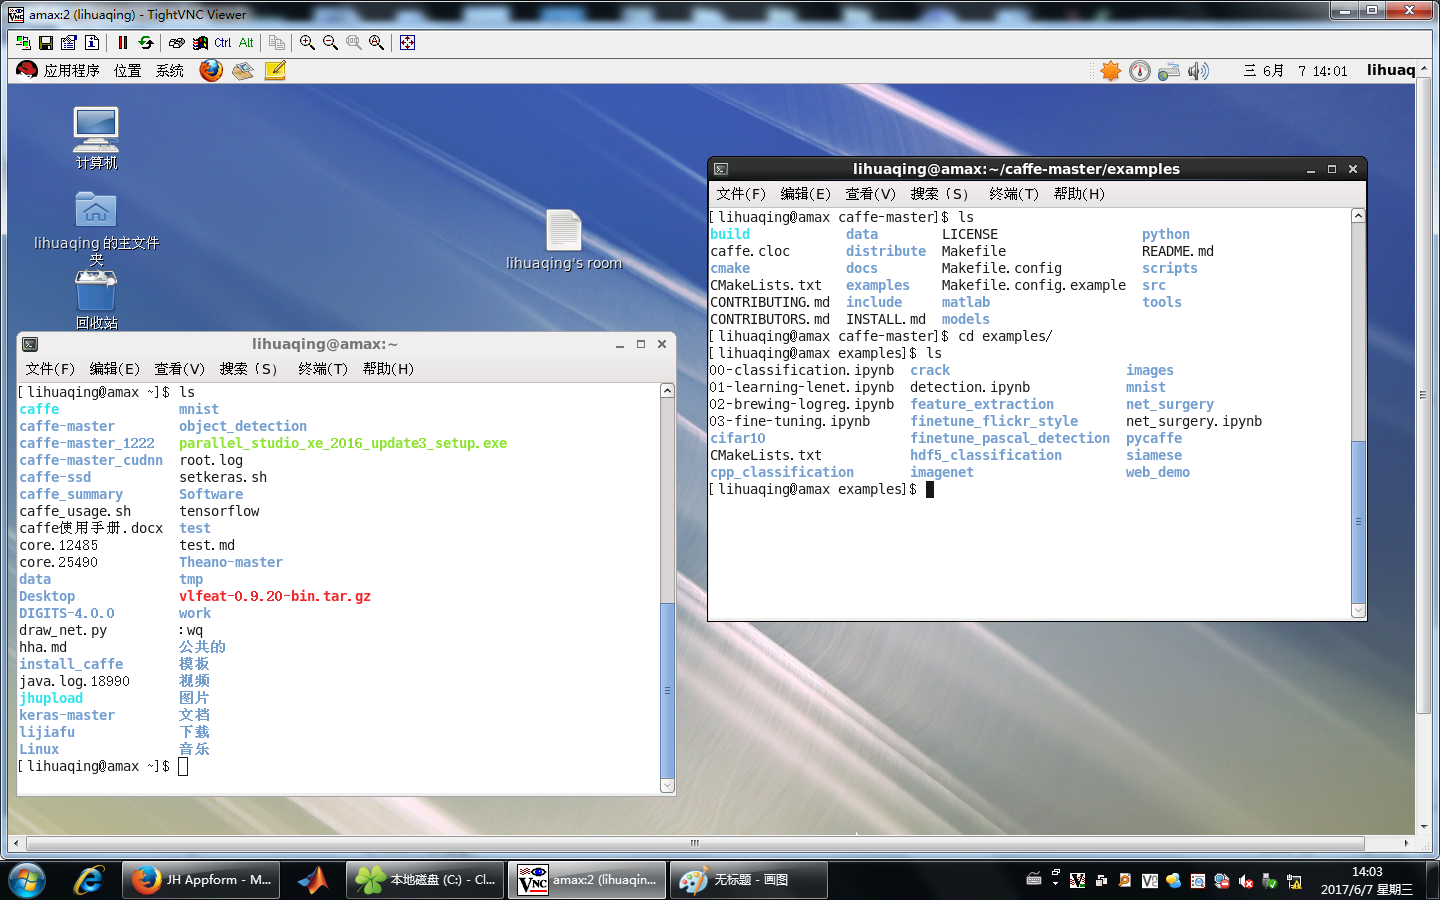This screenshot has height=900, width=1440.
Task: Click the Zoom 100% magnifier icon
Action: click(354, 43)
